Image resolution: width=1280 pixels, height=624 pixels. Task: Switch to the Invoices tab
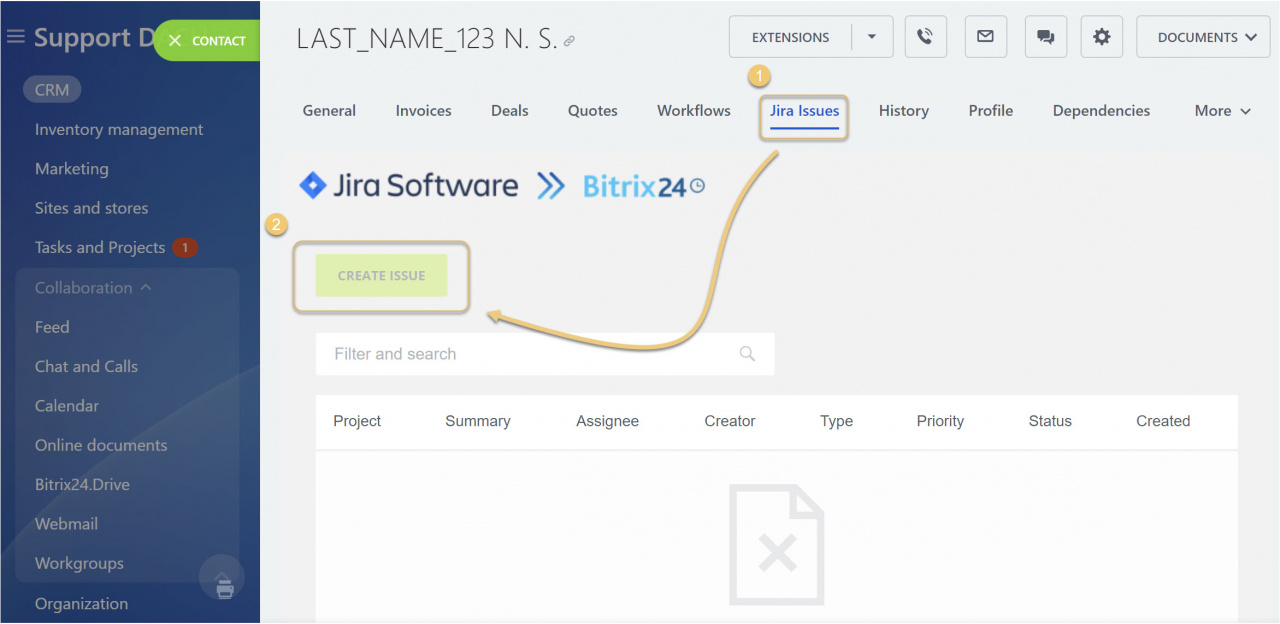click(423, 111)
